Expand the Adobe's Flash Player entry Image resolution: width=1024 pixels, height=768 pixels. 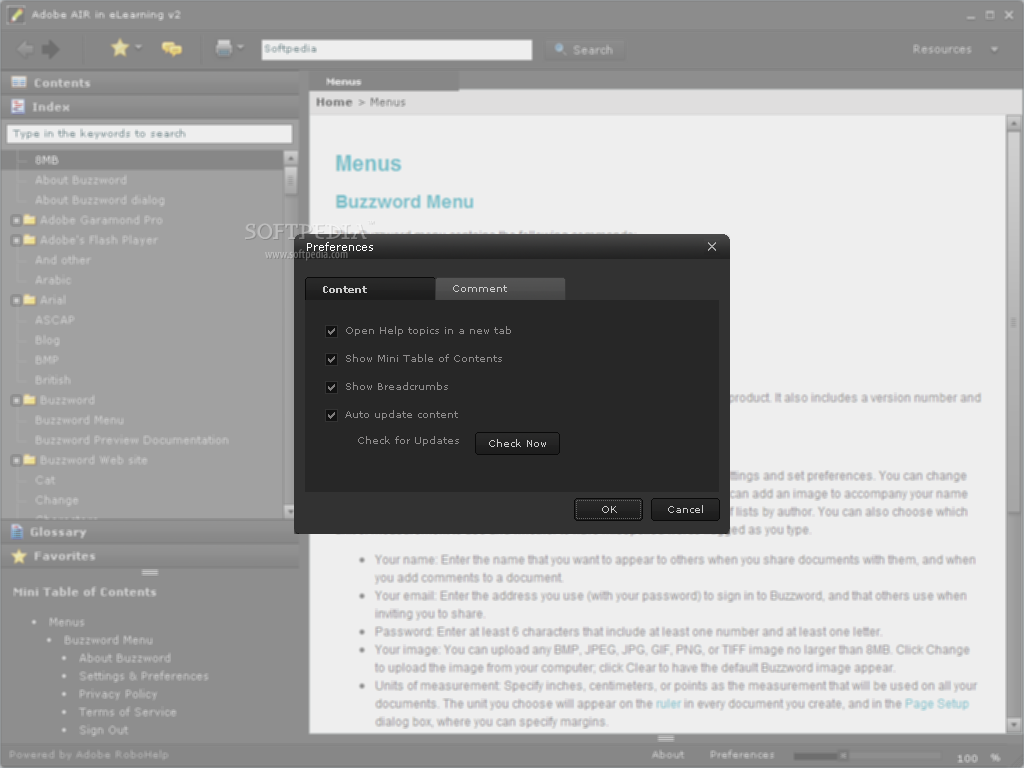pos(16,240)
